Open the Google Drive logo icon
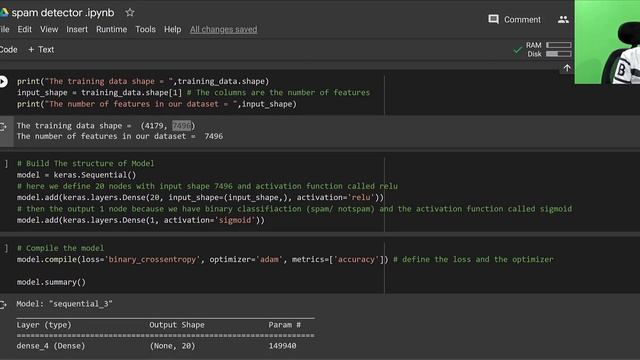640x360 pixels. (4, 13)
